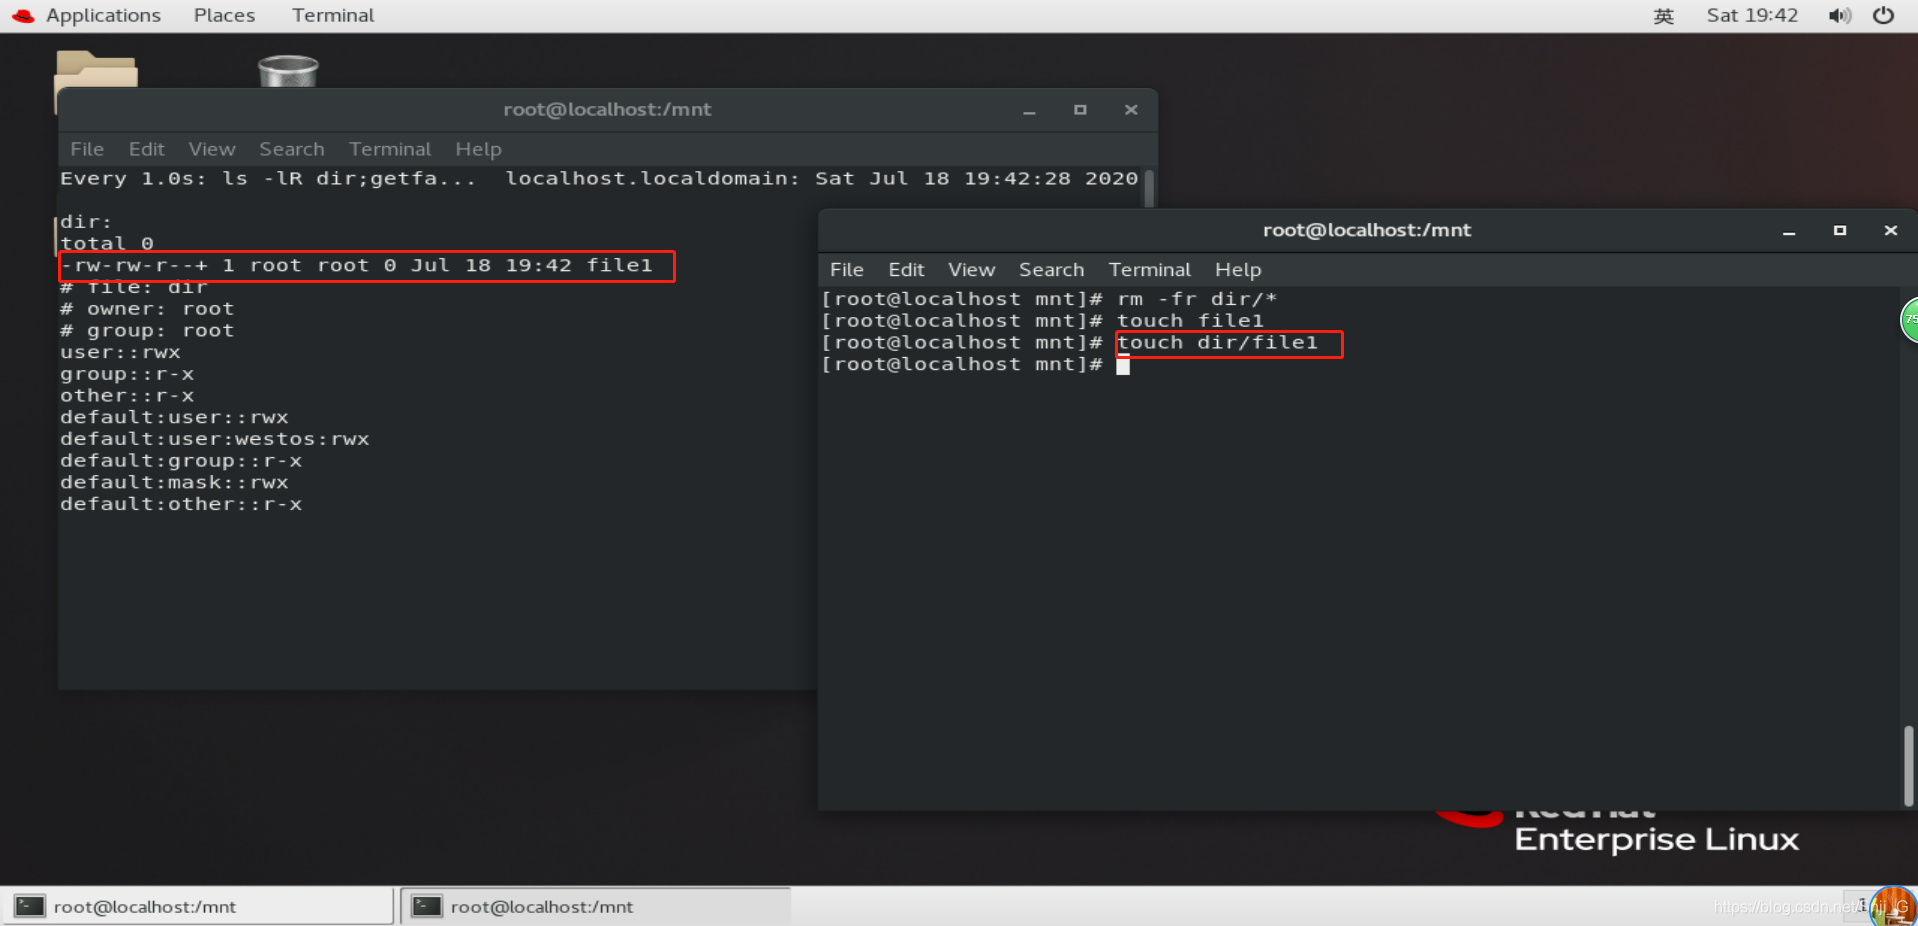This screenshot has width=1918, height=926.
Task: Close the back terminal window
Action: (1131, 110)
